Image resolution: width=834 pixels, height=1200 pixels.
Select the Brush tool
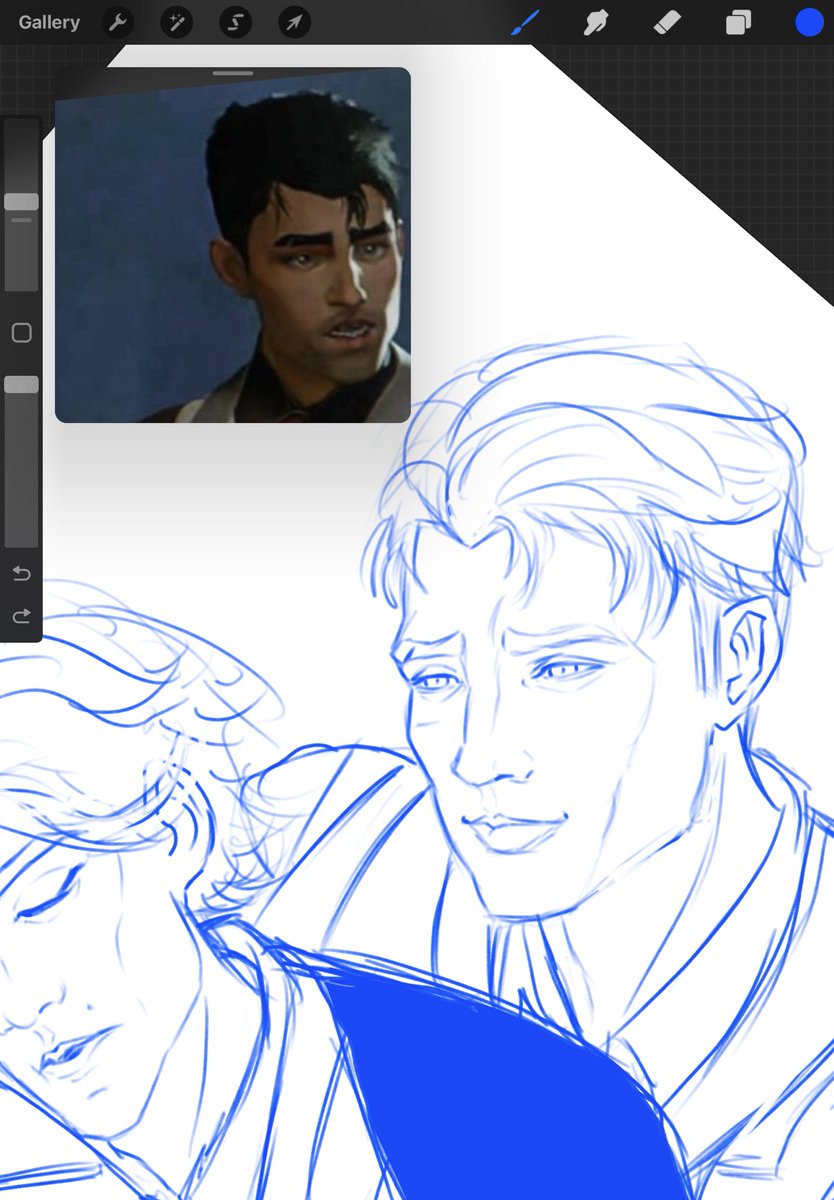(525, 22)
